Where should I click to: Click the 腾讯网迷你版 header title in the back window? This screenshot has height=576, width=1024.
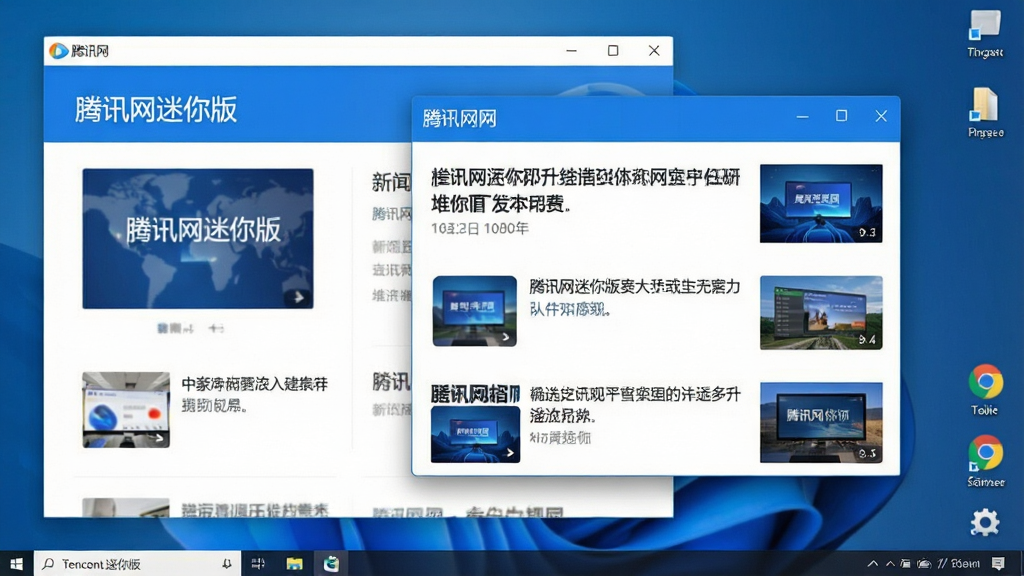pos(155,109)
